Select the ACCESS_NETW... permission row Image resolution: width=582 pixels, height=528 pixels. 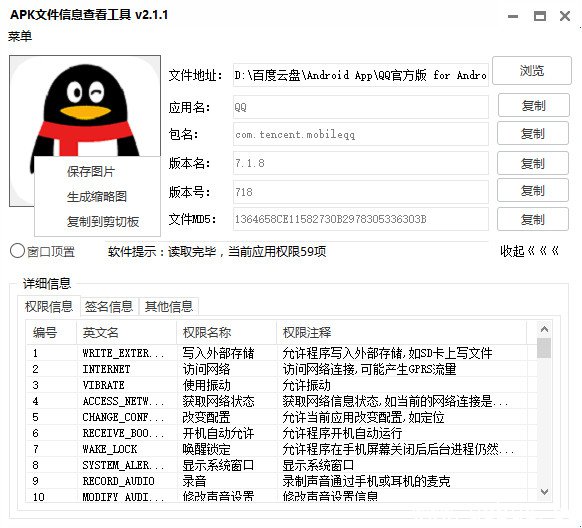click(x=281, y=401)
